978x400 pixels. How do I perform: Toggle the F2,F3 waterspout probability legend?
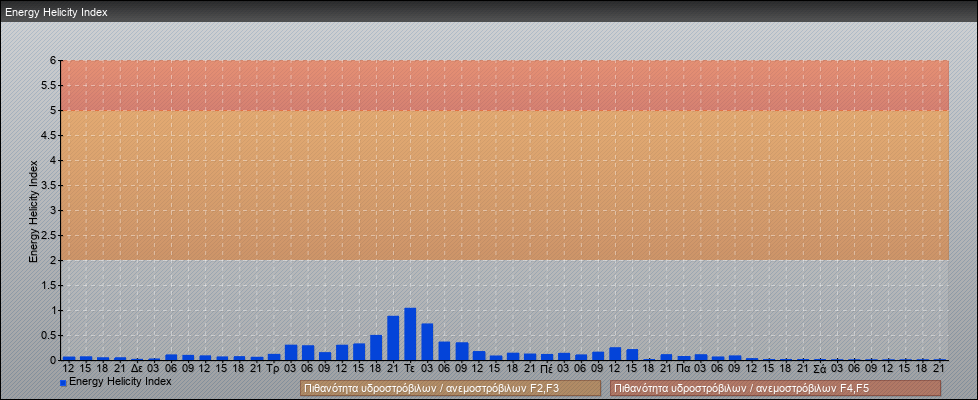click(x=450, y=388)
